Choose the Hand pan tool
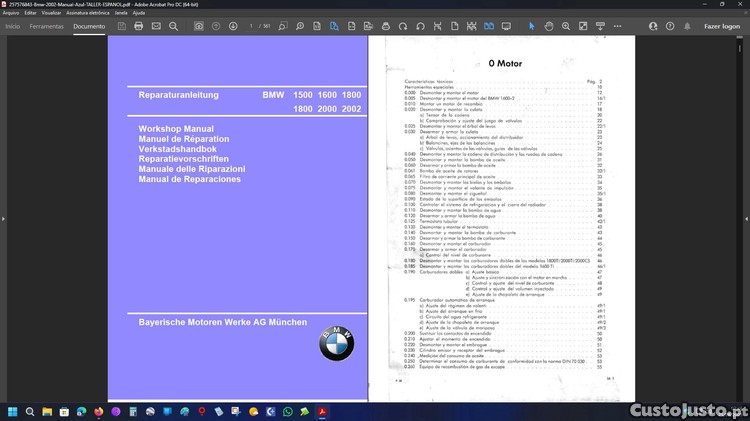 coord(547,26)
